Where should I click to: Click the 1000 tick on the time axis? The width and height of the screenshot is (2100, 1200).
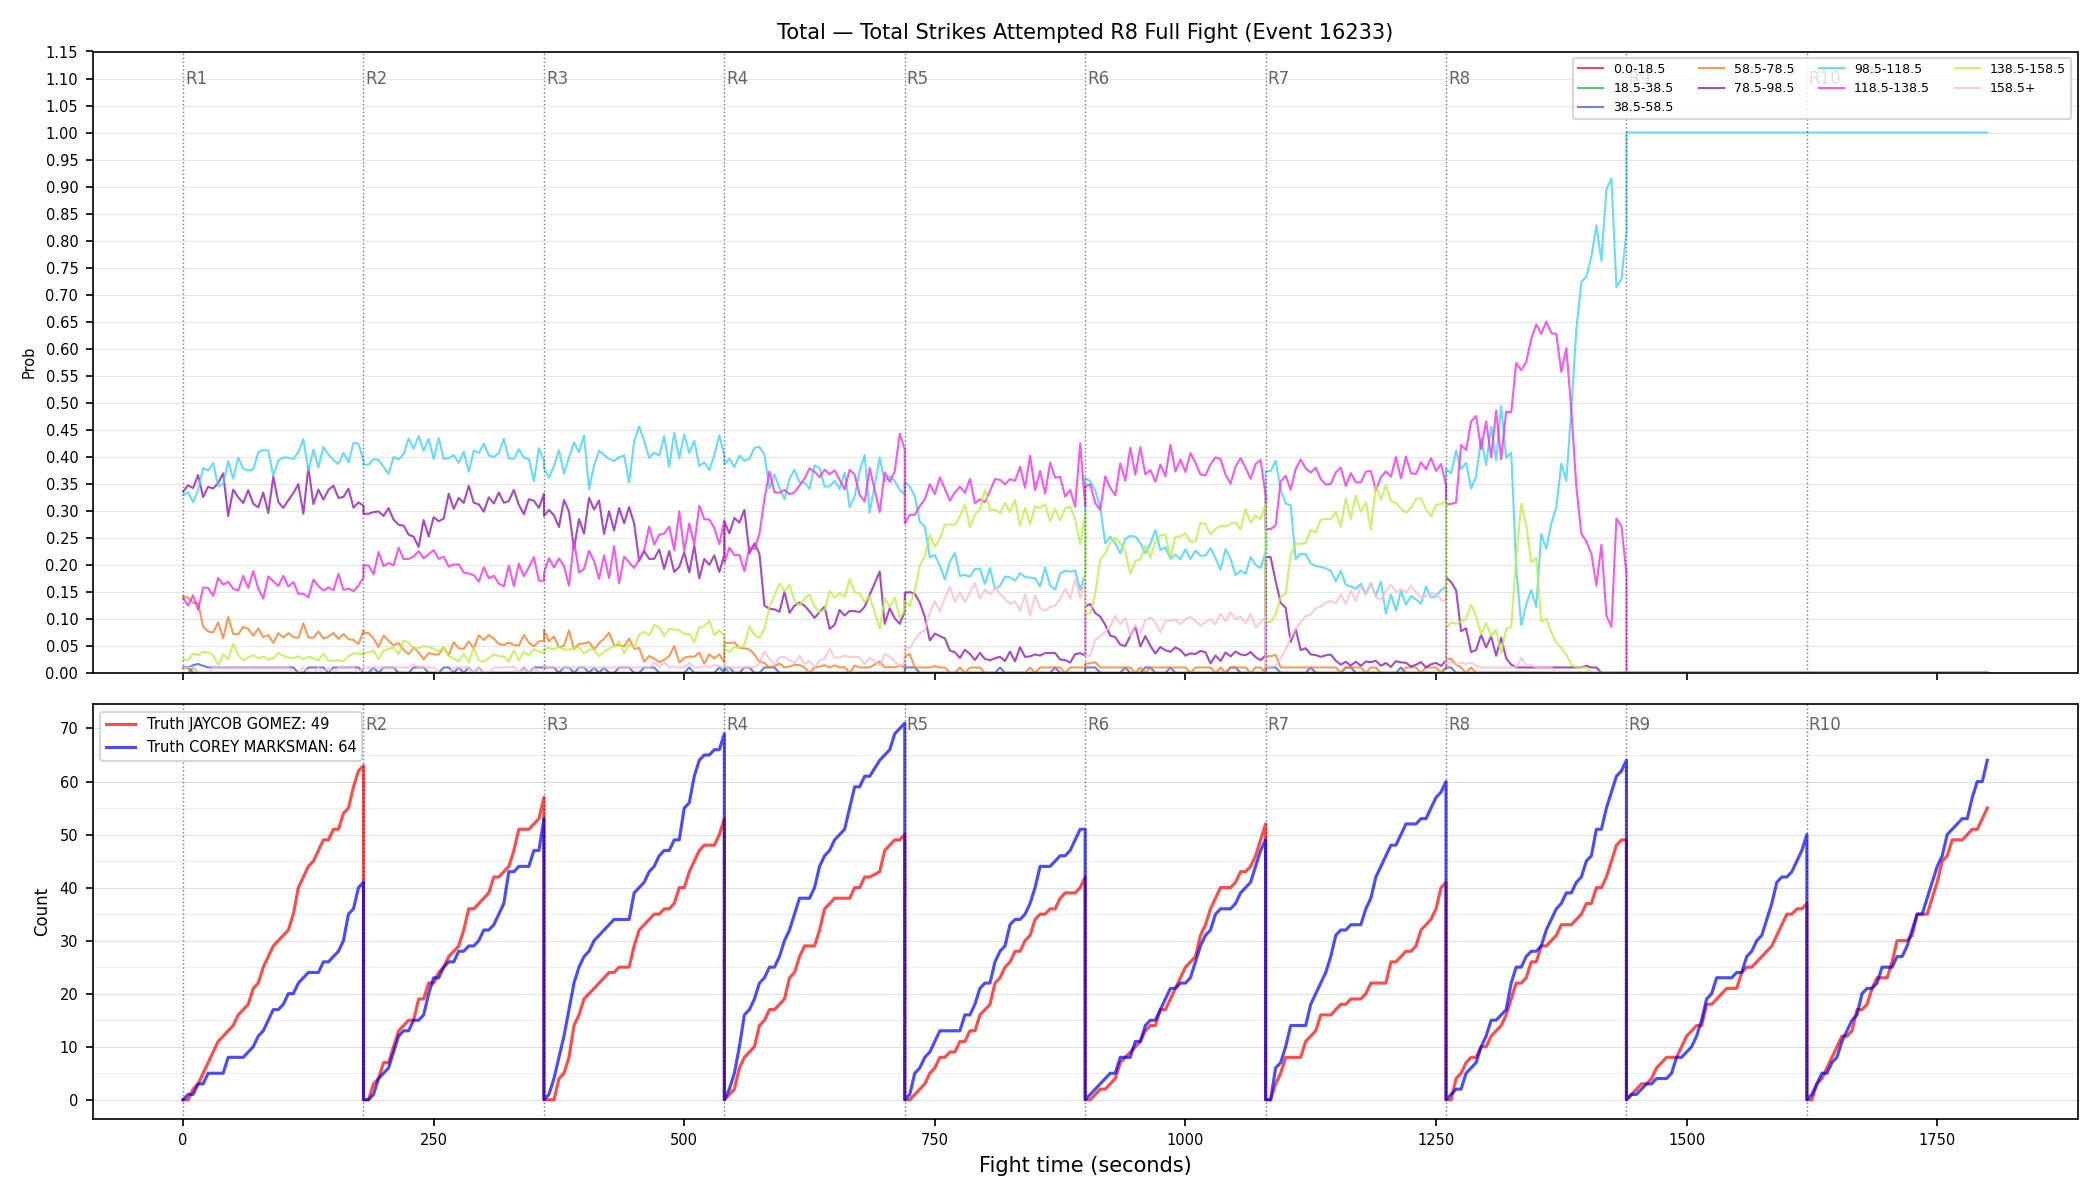[1185, 1139]
